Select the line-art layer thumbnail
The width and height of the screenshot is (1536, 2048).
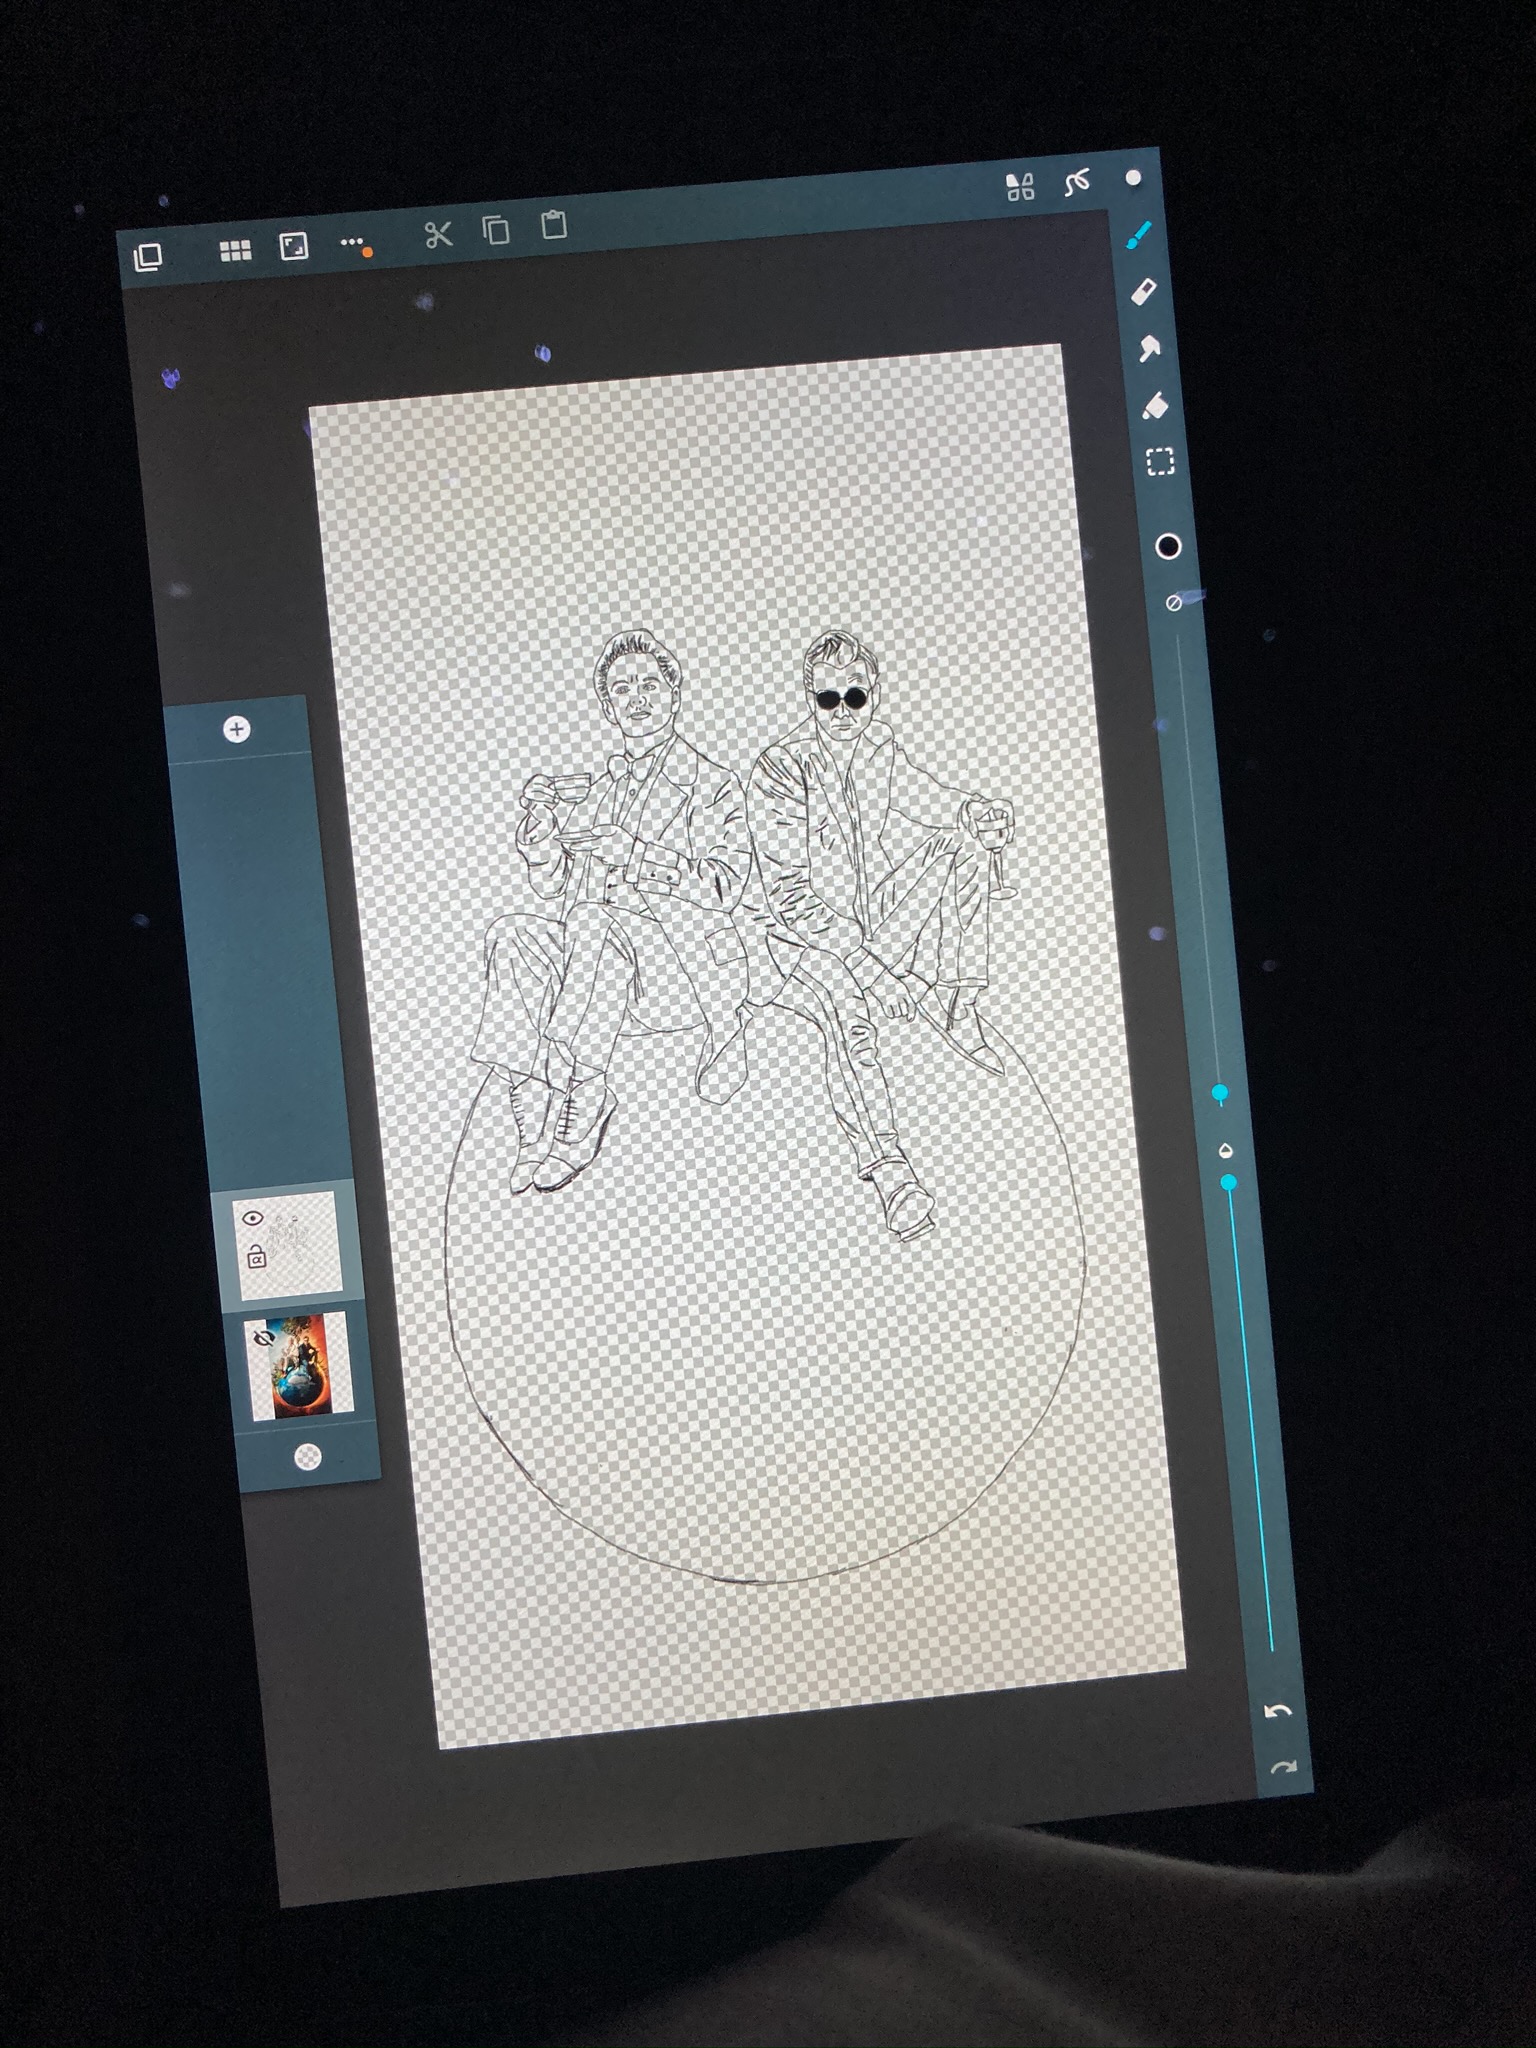(288, 1246)
